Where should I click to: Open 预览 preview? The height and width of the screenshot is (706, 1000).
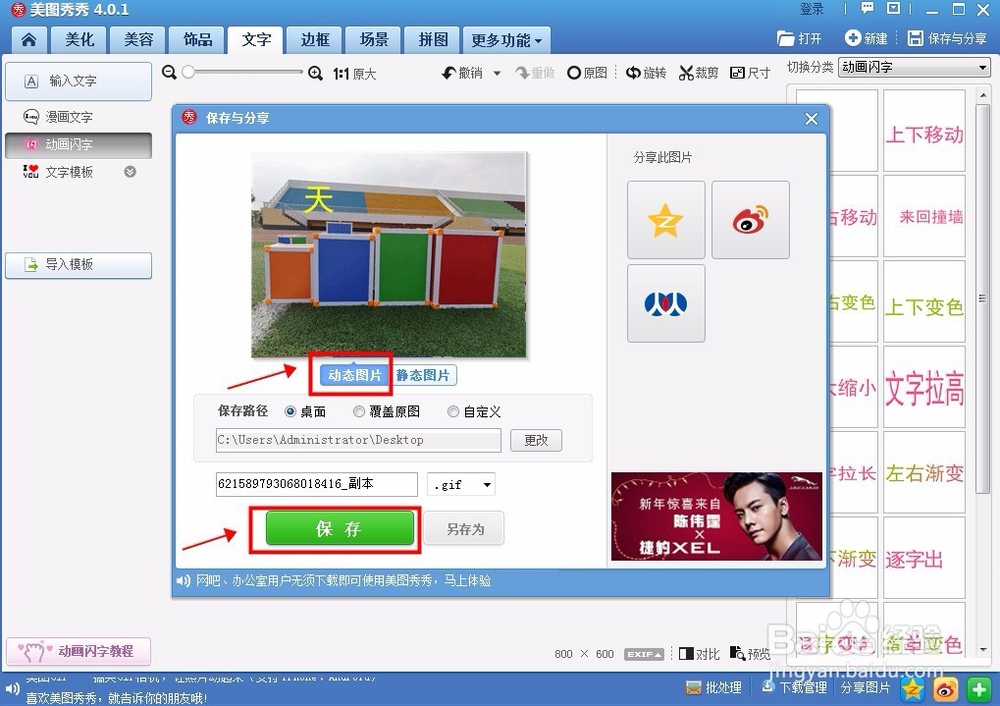[x=751, y=654]
